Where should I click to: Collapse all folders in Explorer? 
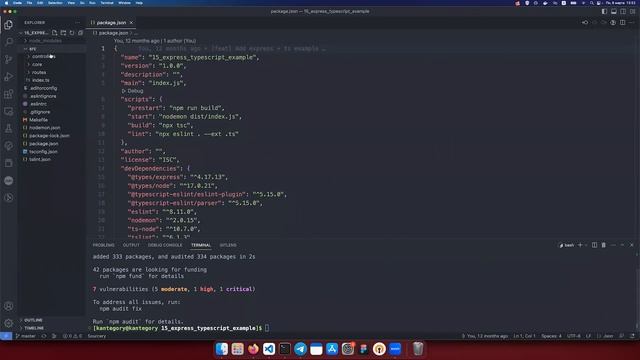tap(80, 33)
